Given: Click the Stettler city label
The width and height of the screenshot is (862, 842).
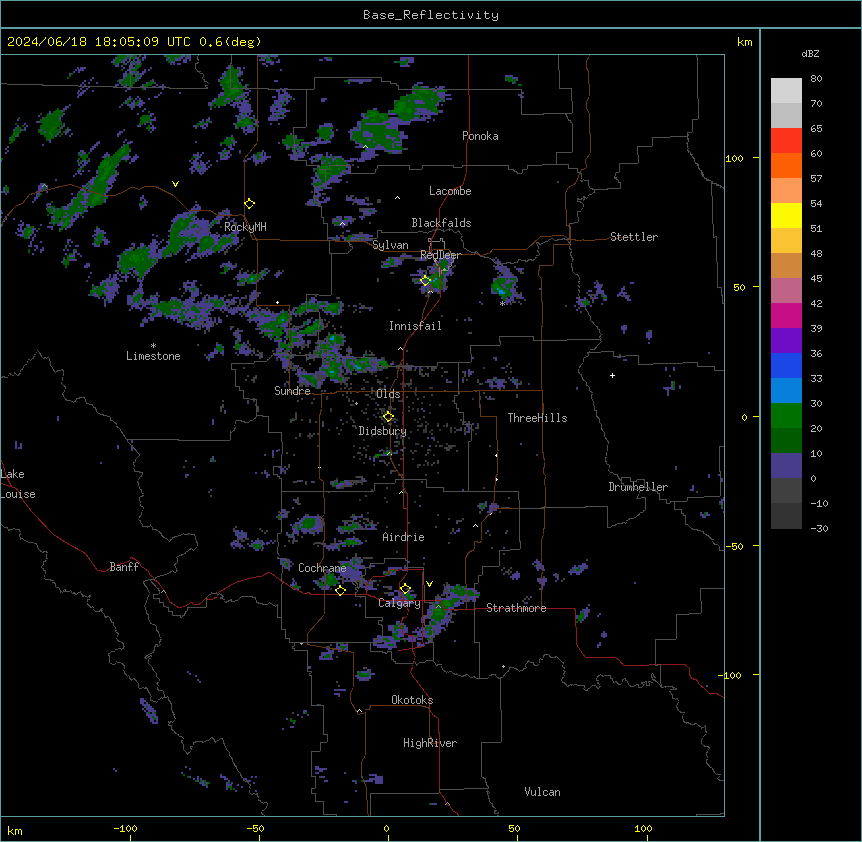Looking at the screenshot, I should [633, 237].
